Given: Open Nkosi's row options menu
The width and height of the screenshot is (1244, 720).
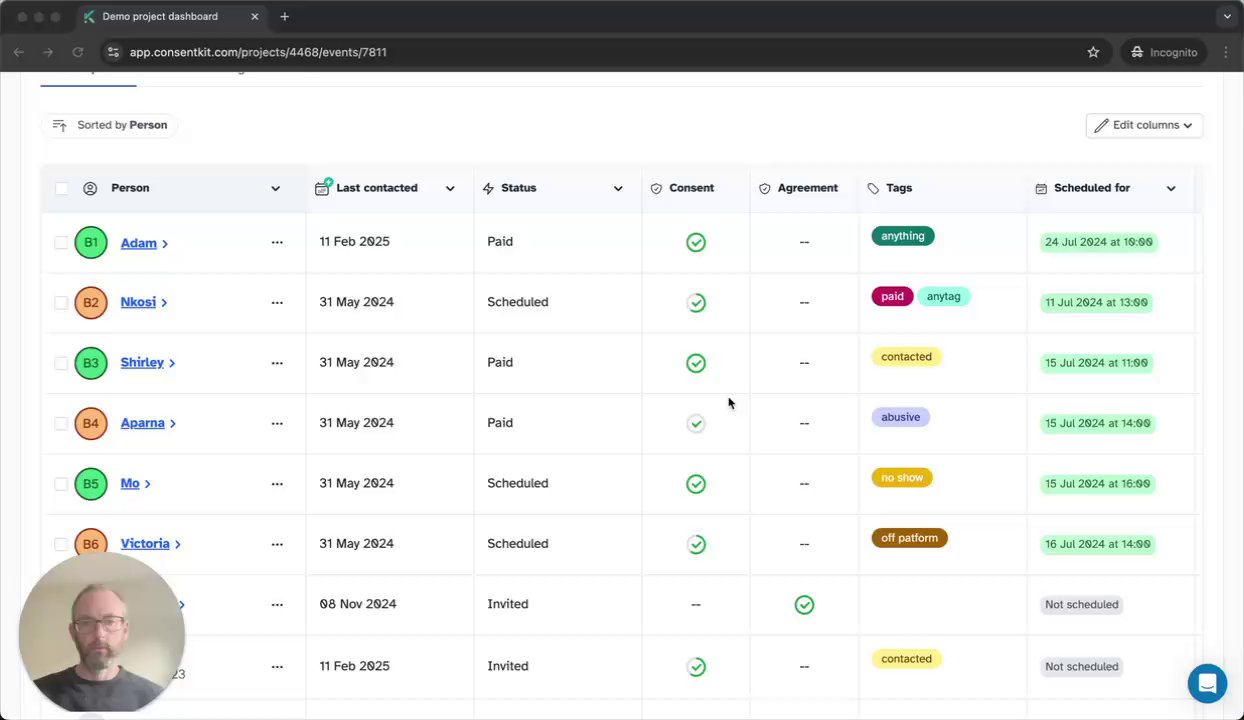Looking at the screenshot, I should coord(277,302).
